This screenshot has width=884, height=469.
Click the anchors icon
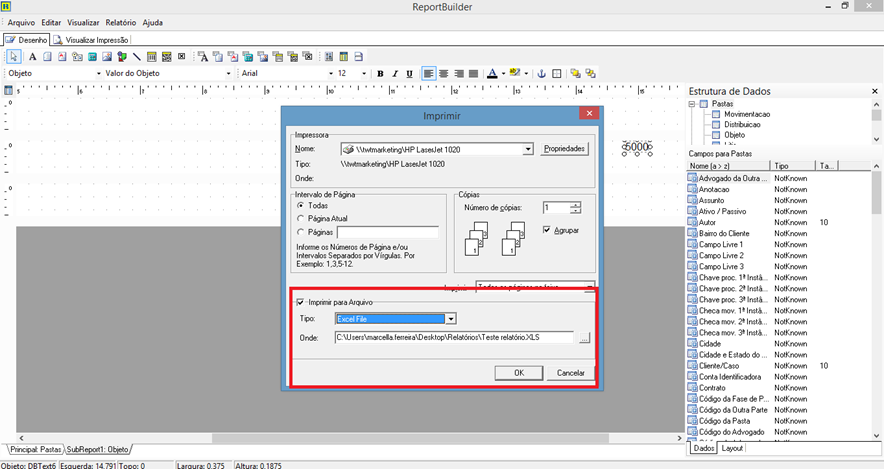(x=541, y=73)
